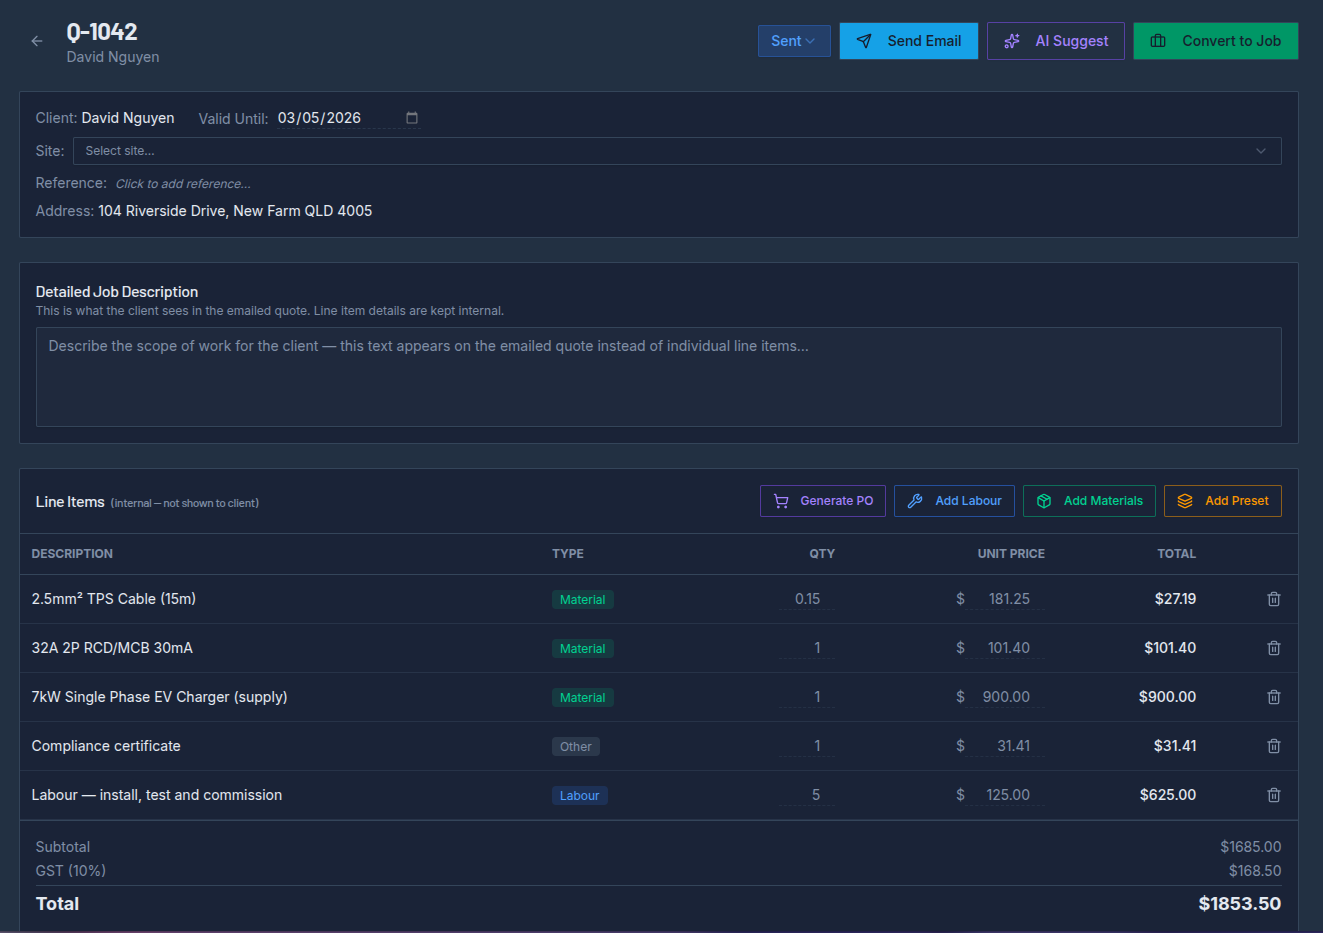
Task: Click the $1685.00 subtotal value
Action: point(1251,847)
